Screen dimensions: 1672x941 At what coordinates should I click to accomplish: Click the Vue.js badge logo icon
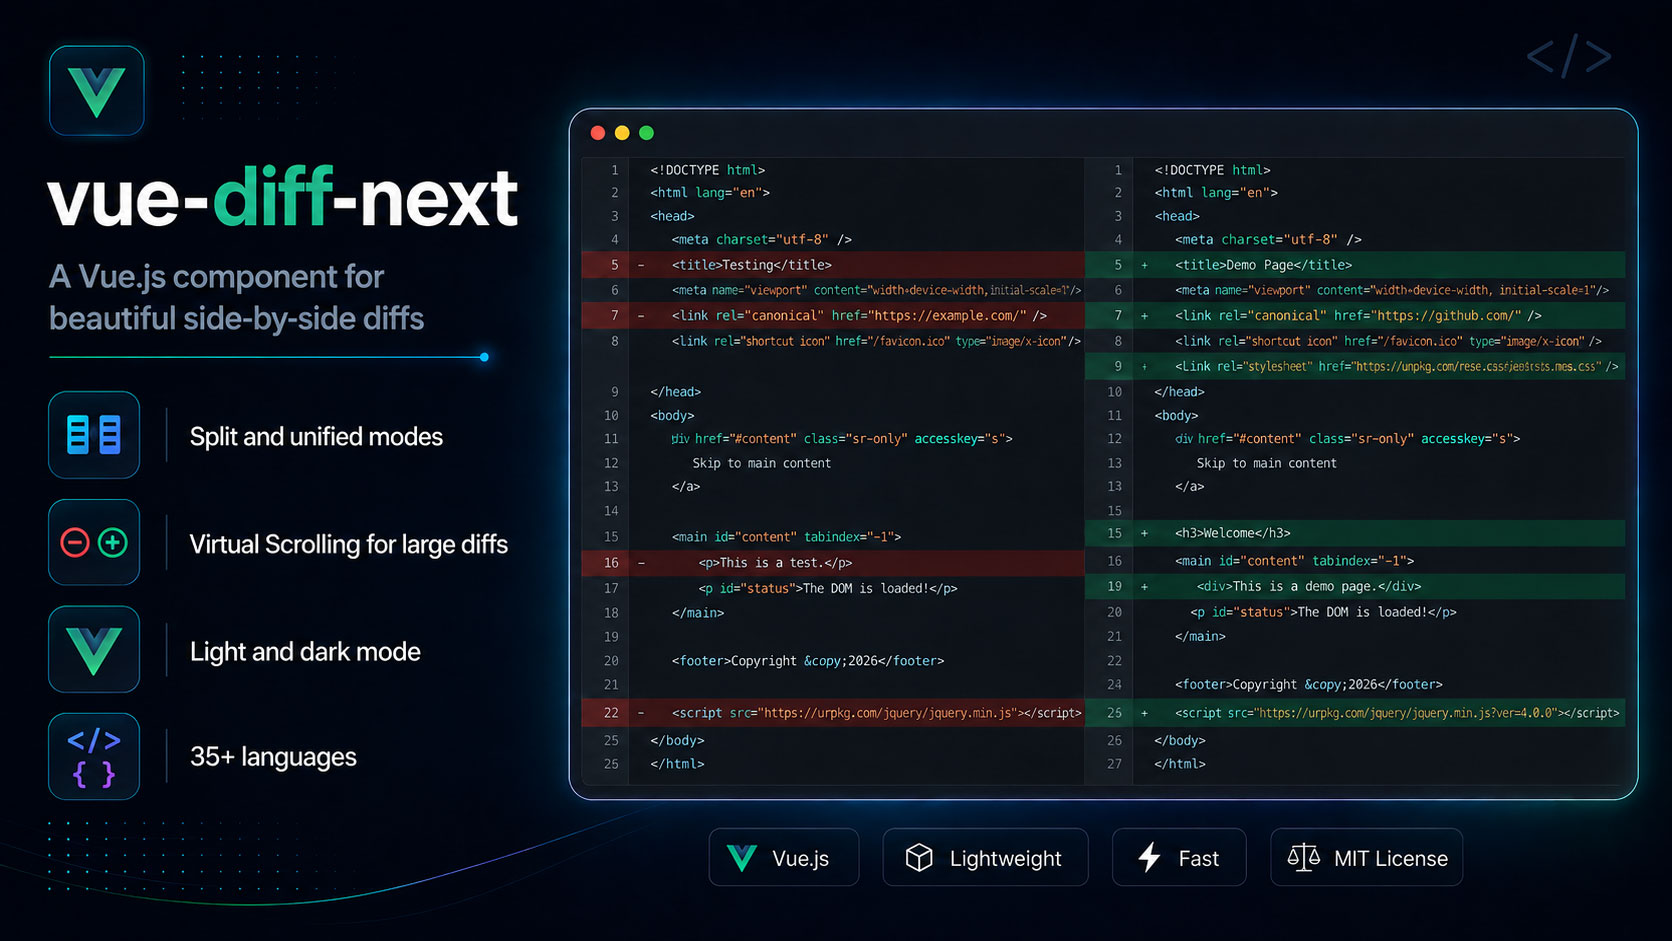(x=742, y=858)
